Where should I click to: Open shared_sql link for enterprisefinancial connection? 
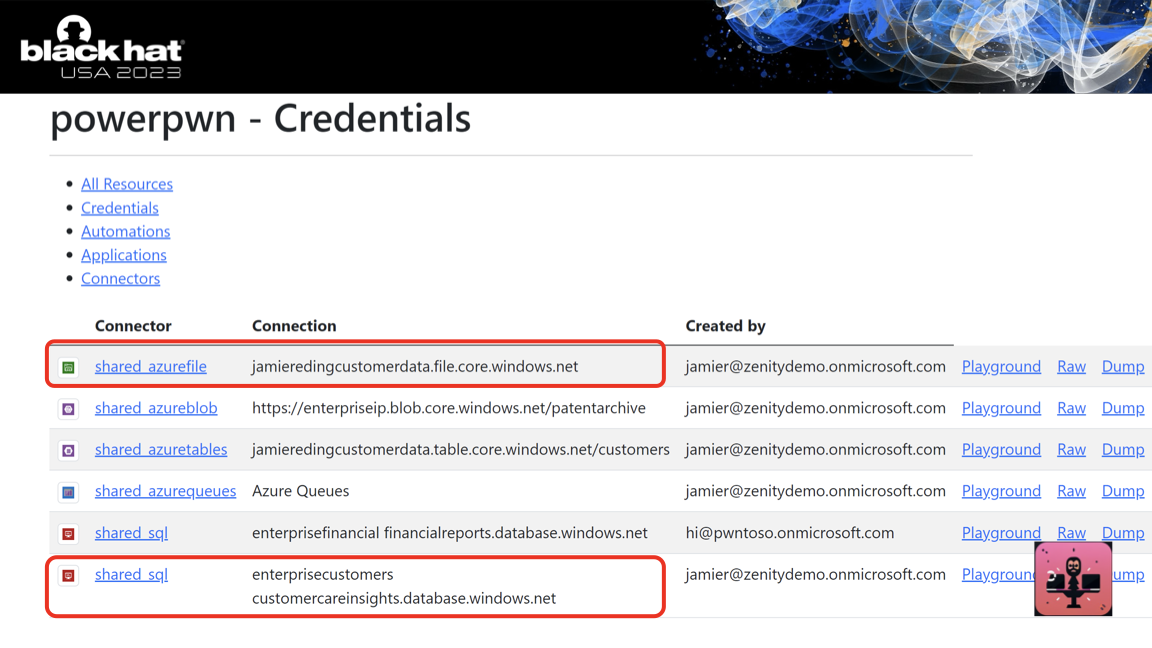coord(132,533)
